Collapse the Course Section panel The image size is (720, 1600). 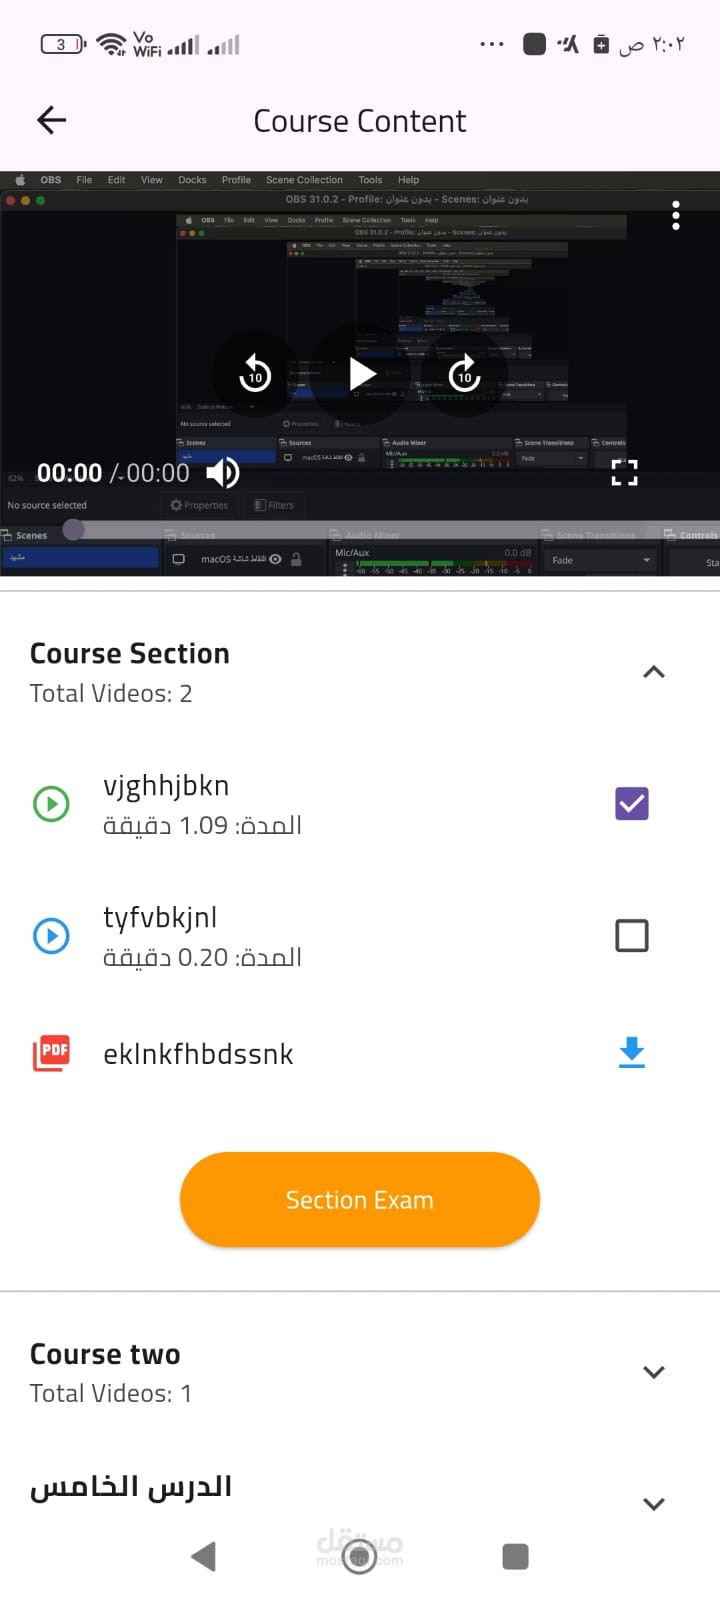(x=654, y=672)
